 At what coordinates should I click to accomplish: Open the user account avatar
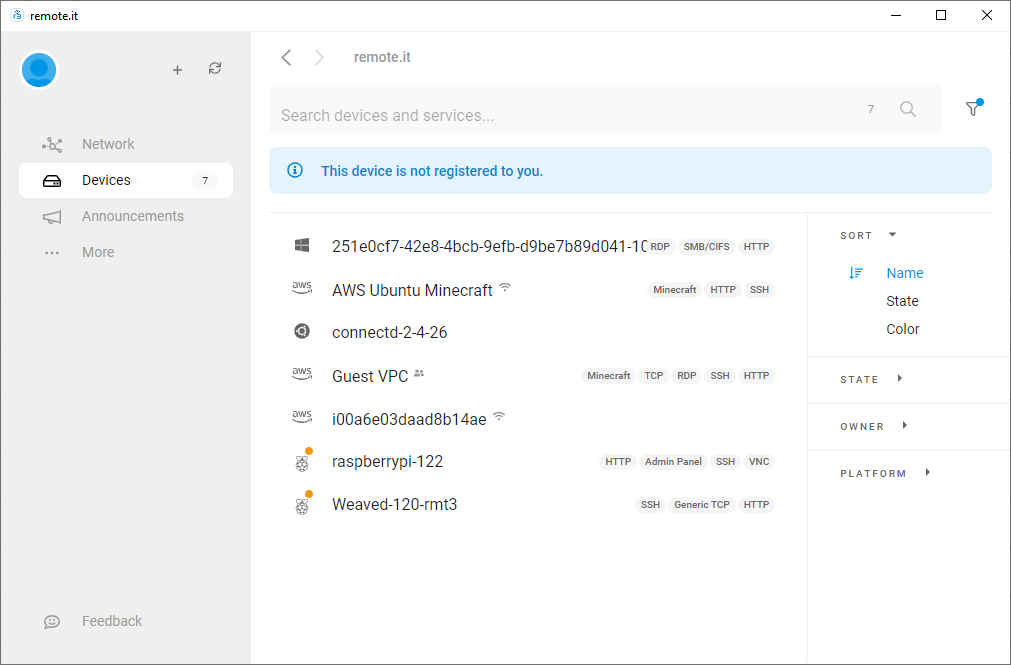pos(39,69)
